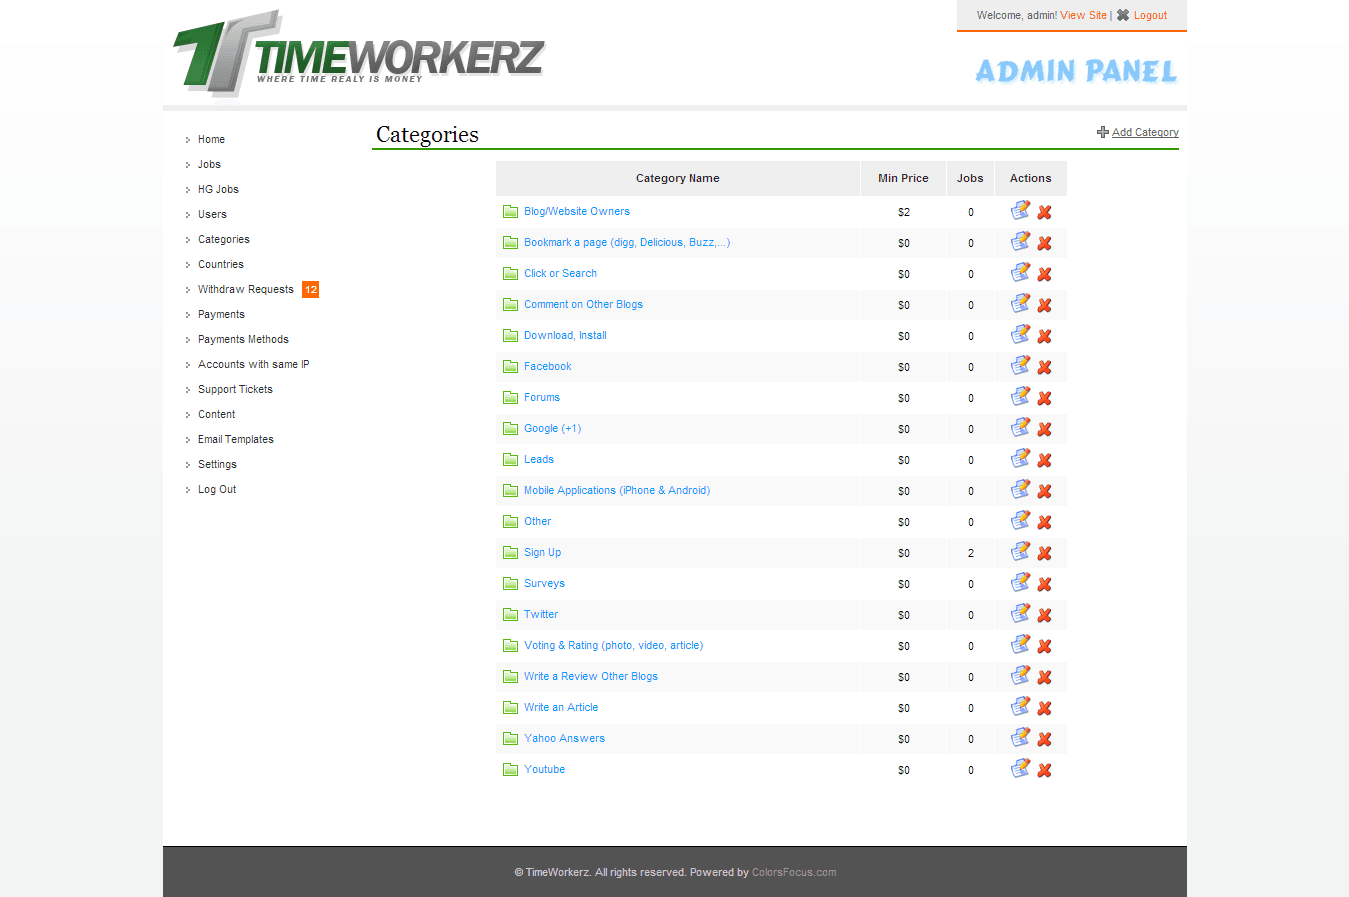Open the Twitter category link
Image resolution: width=1349 pixels, height=897 pixels.
tap(541, 615)
